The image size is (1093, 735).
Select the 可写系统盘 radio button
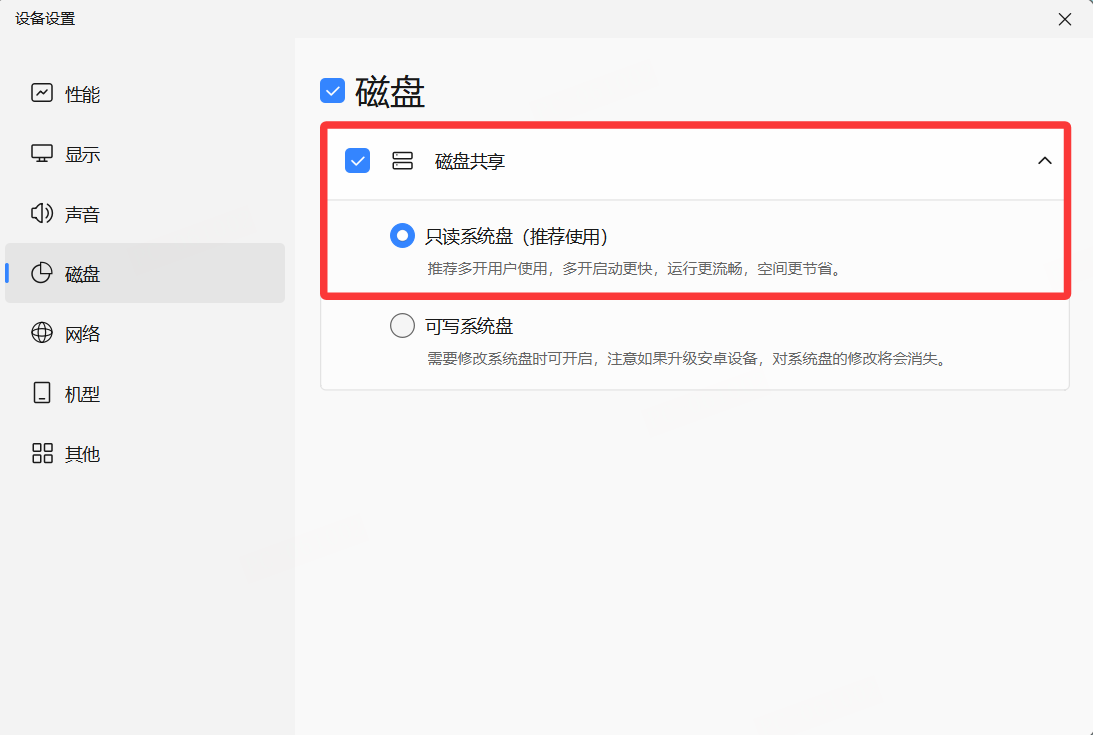(402, 326)
